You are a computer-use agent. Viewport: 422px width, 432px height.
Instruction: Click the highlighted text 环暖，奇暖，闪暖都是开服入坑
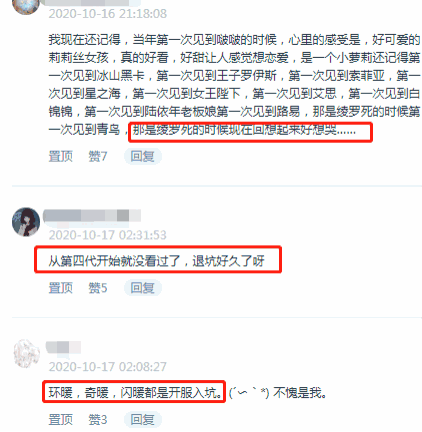click(x=135, y=392)
